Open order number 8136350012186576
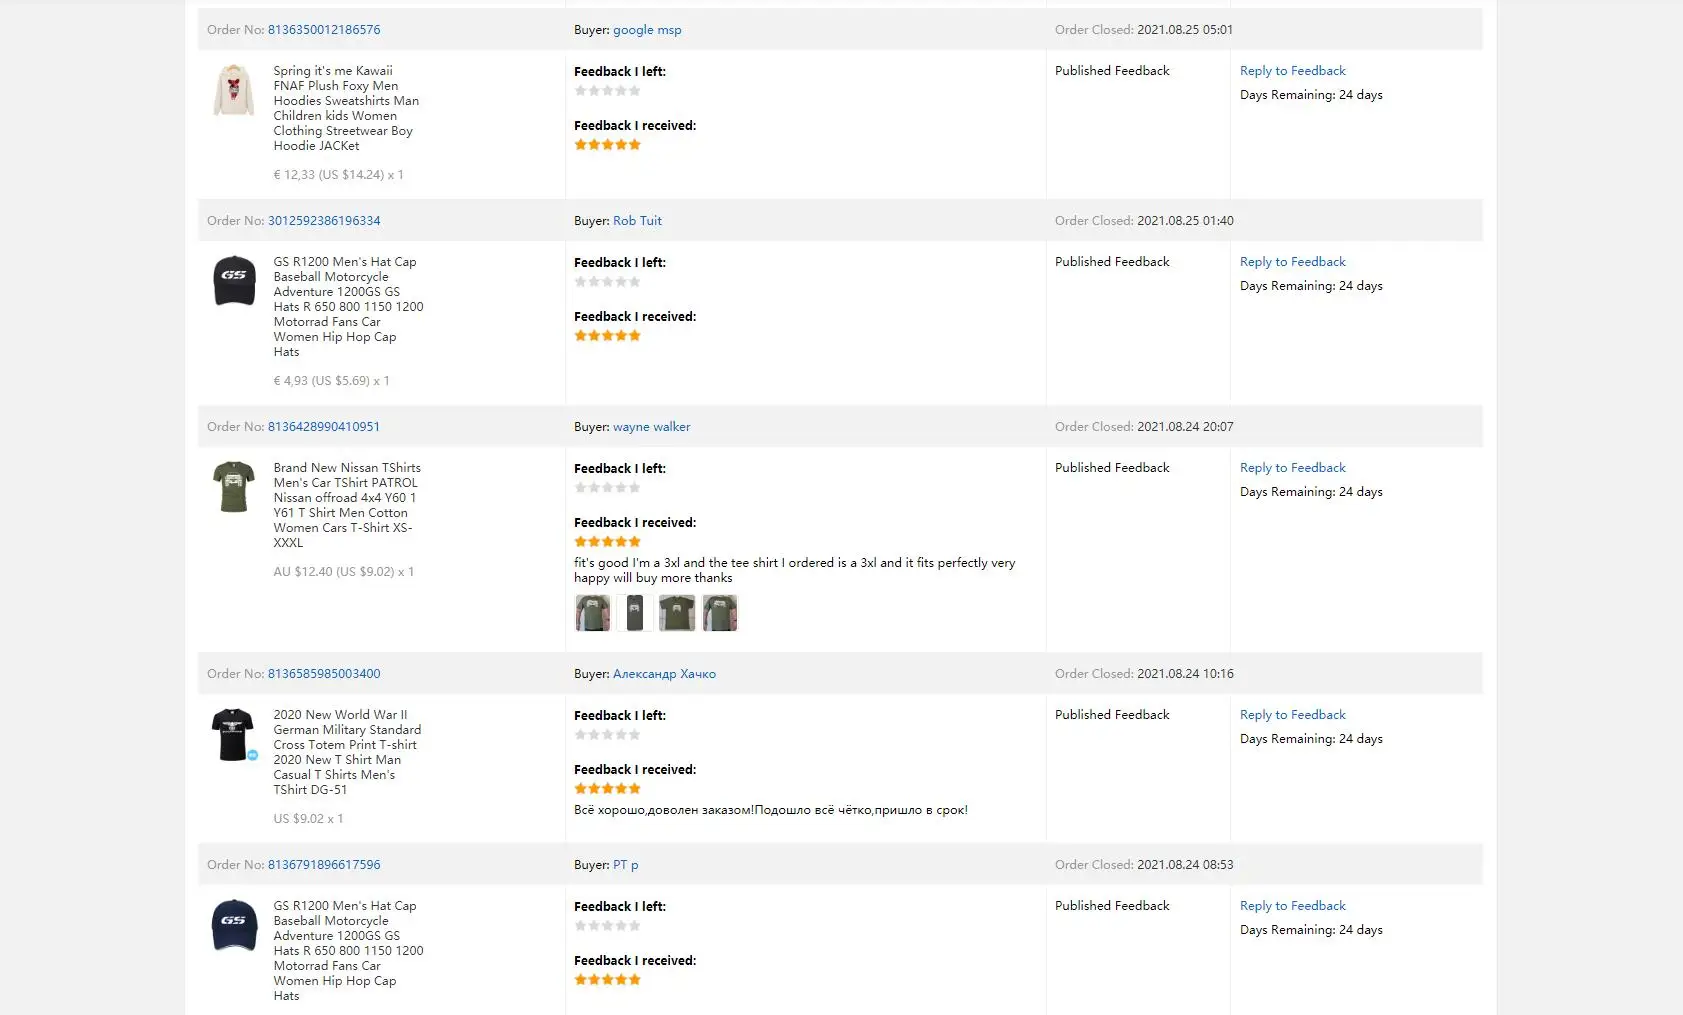This screenshot has width=1683, height=1015. [x=324, y=30]
